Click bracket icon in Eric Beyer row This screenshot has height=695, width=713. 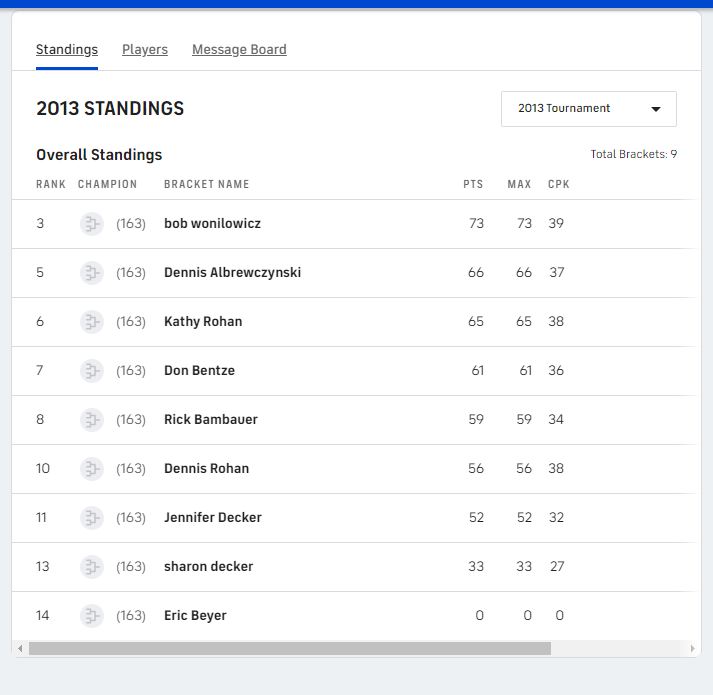92,616
